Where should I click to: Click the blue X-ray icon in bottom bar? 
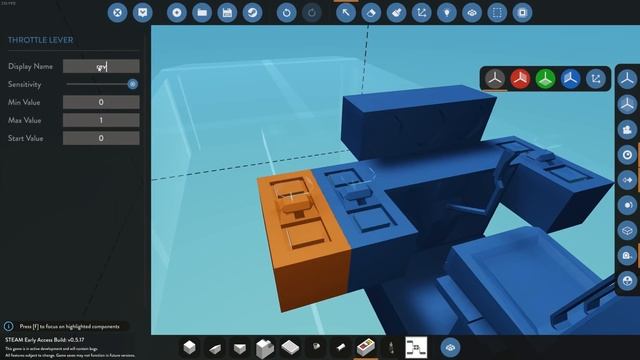click(450, 347)
